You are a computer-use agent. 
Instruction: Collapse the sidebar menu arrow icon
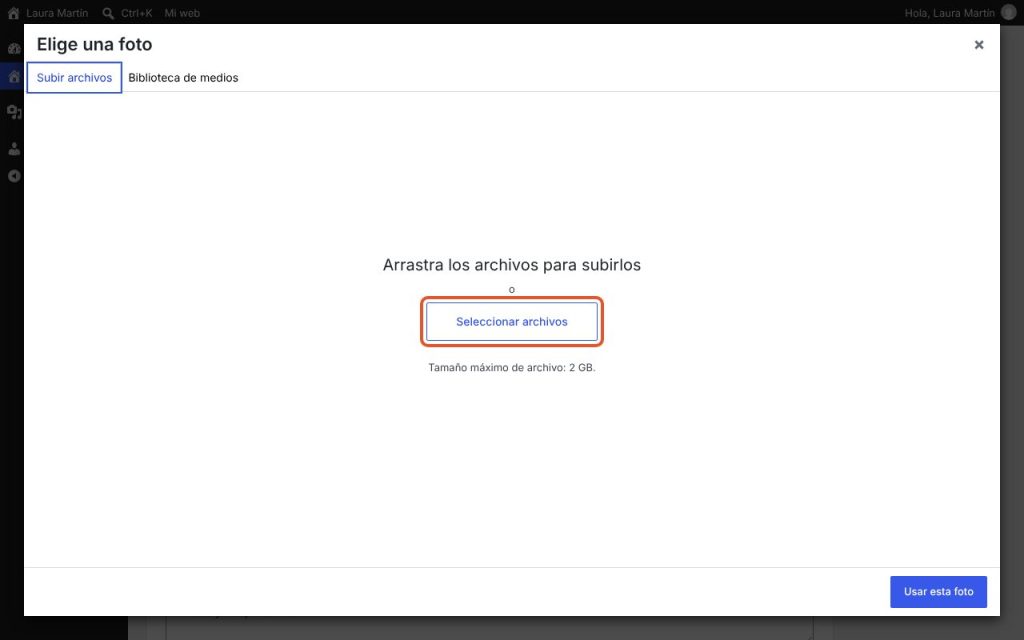point(14,176)
